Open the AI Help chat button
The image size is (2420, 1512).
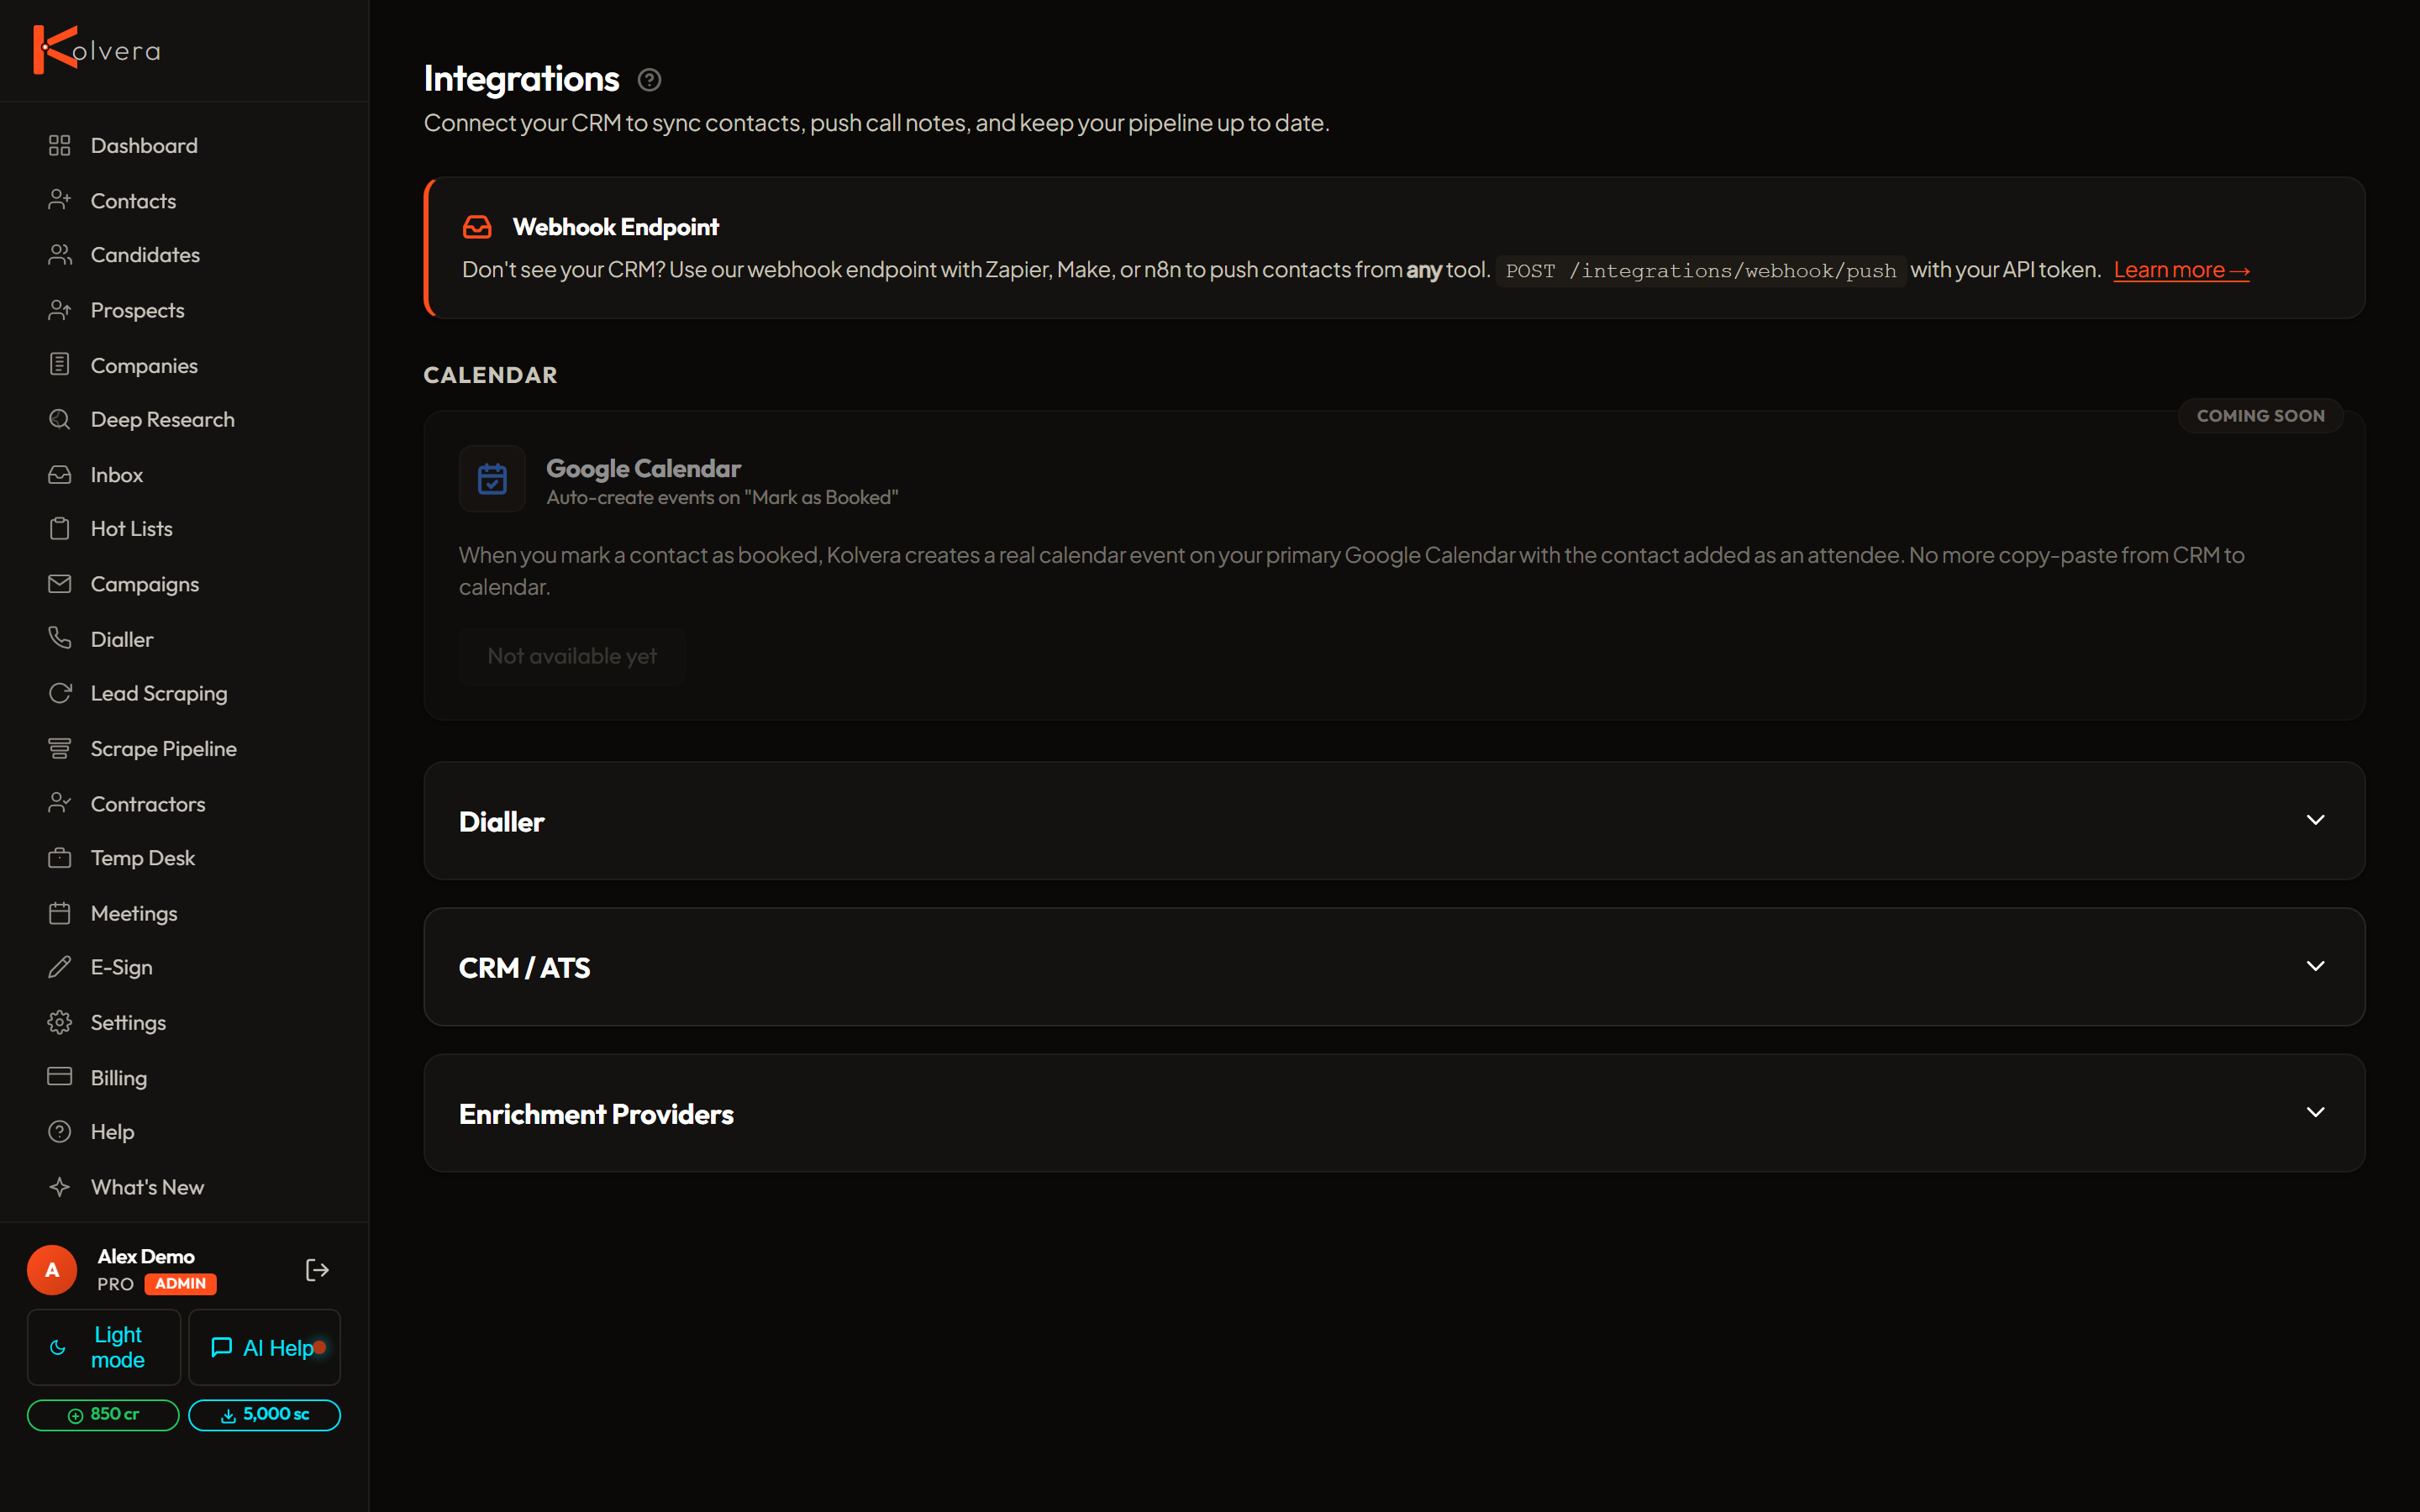[x=265, y=1347]
